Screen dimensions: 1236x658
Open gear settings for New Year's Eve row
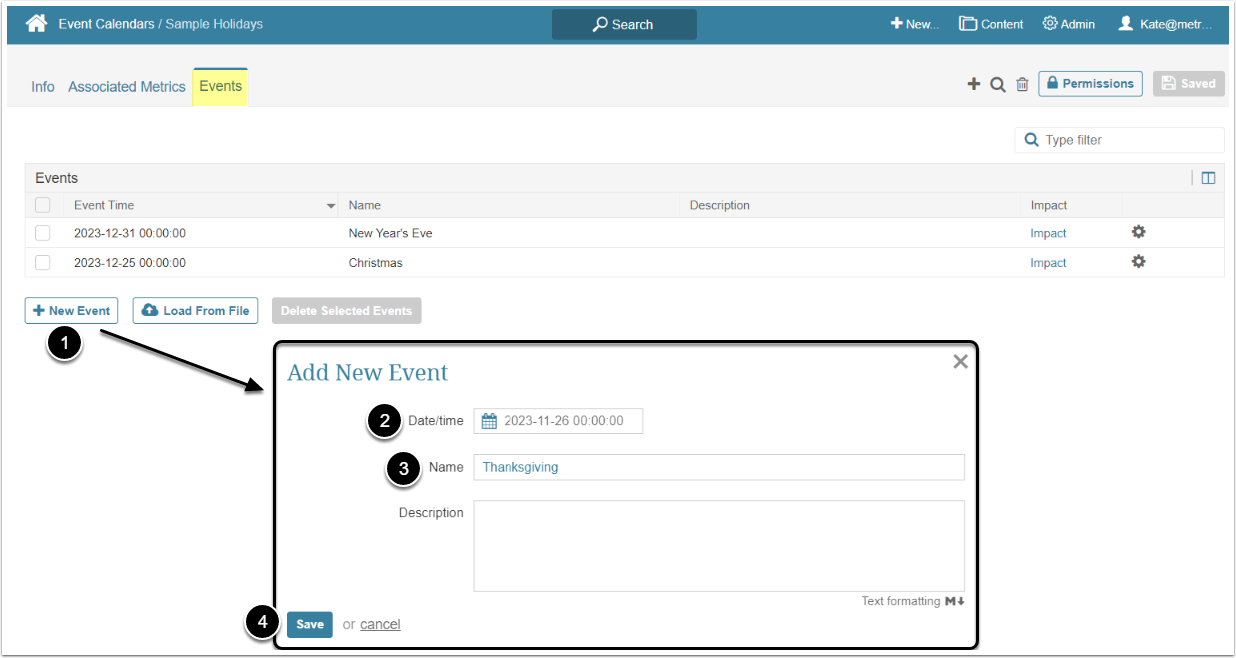pos(1138,232)
